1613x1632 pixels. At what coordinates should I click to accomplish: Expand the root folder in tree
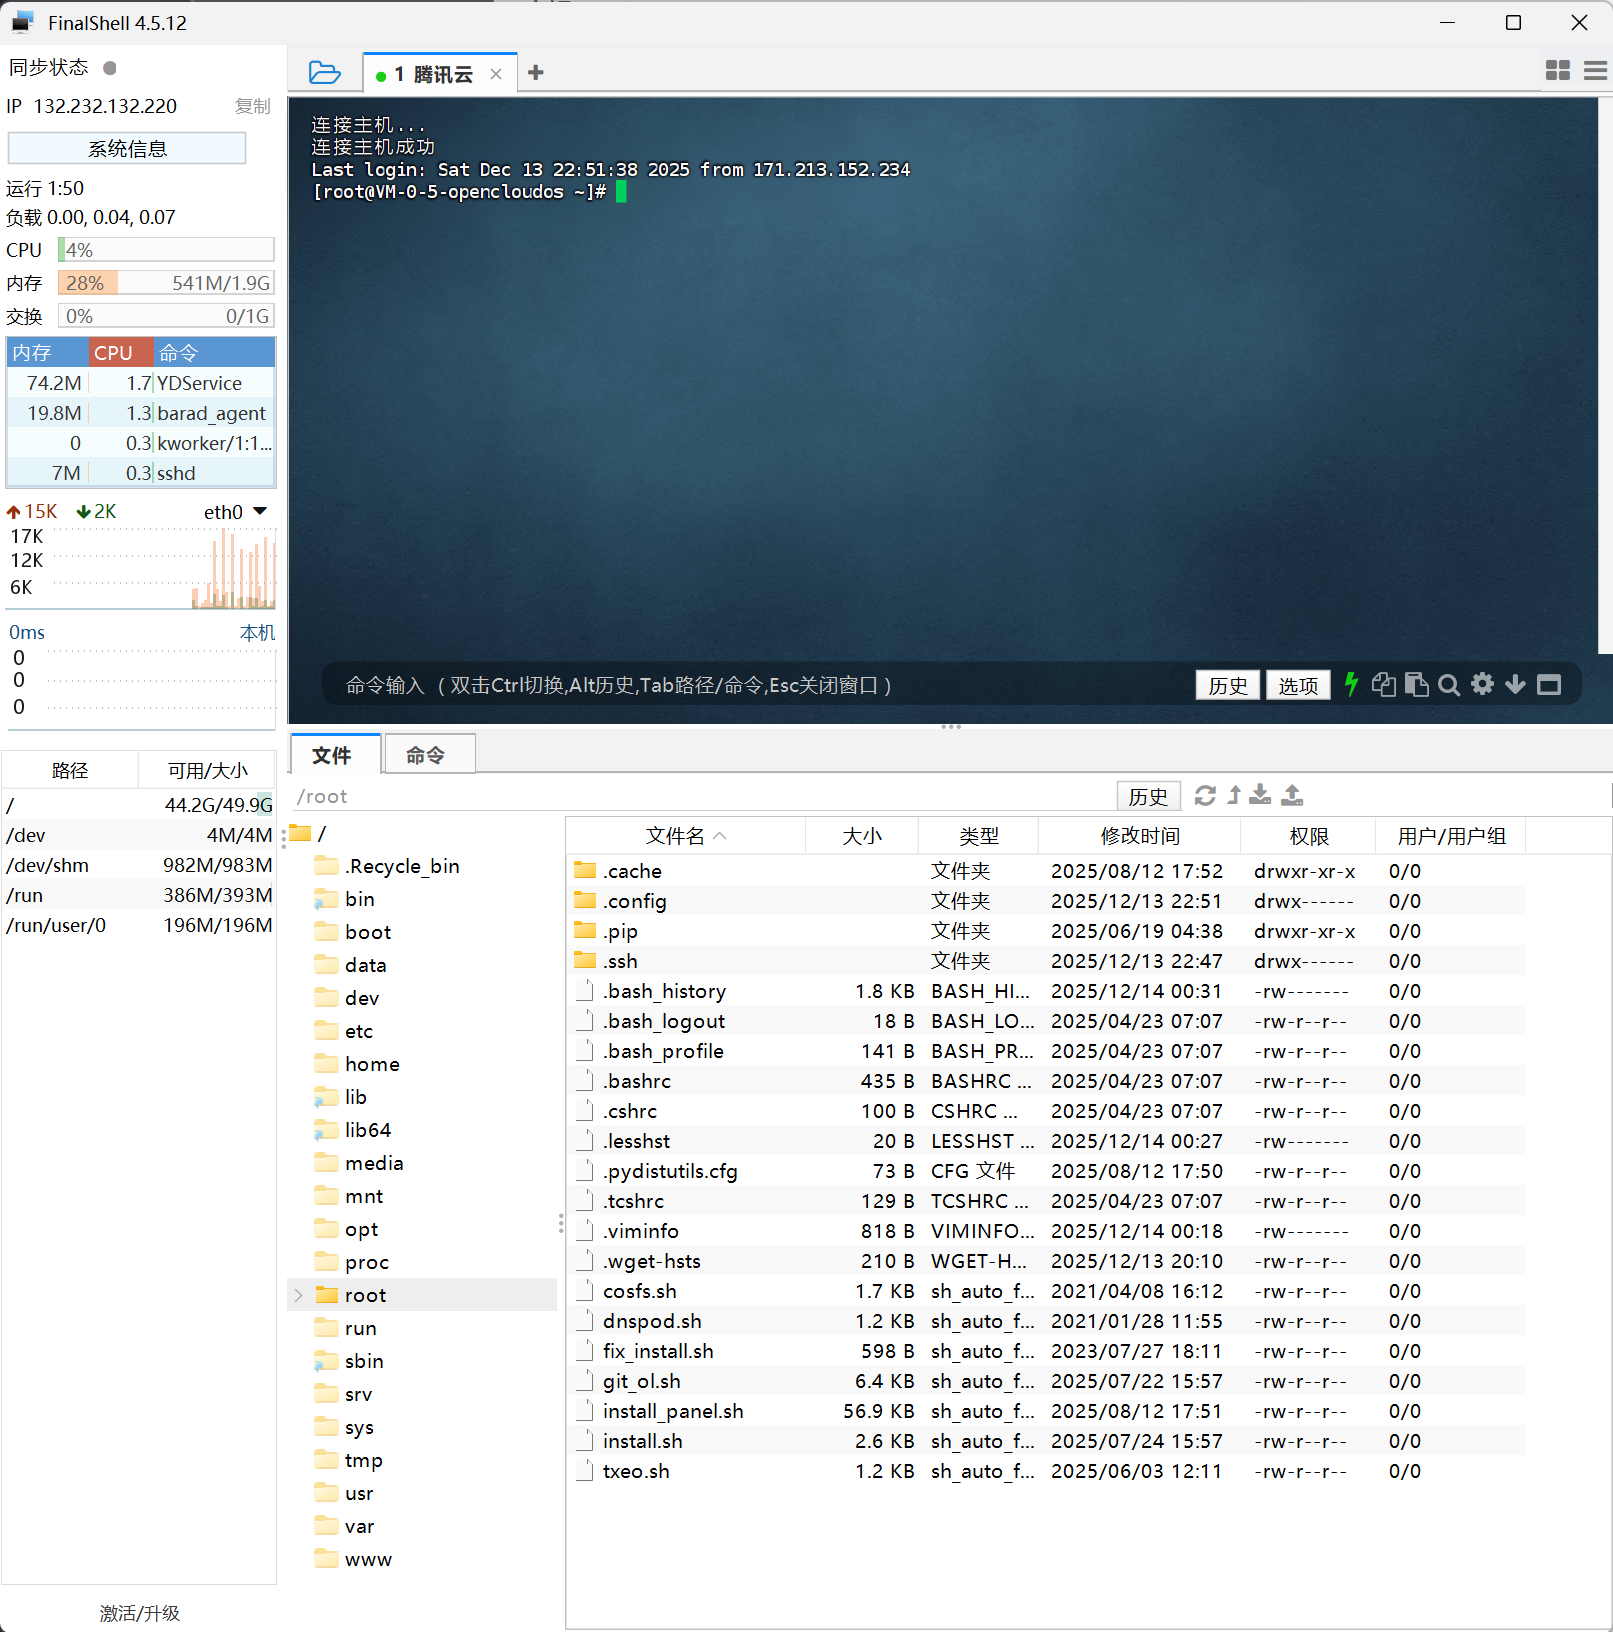[x=298, y=1295]
